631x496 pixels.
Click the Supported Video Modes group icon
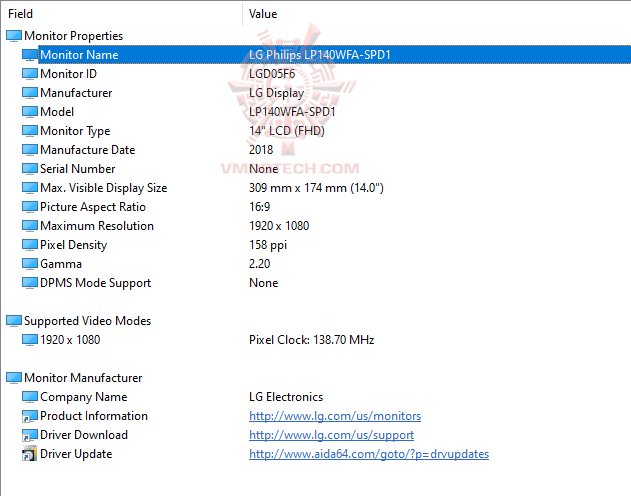pyautogui.click(x=14, y=321)
